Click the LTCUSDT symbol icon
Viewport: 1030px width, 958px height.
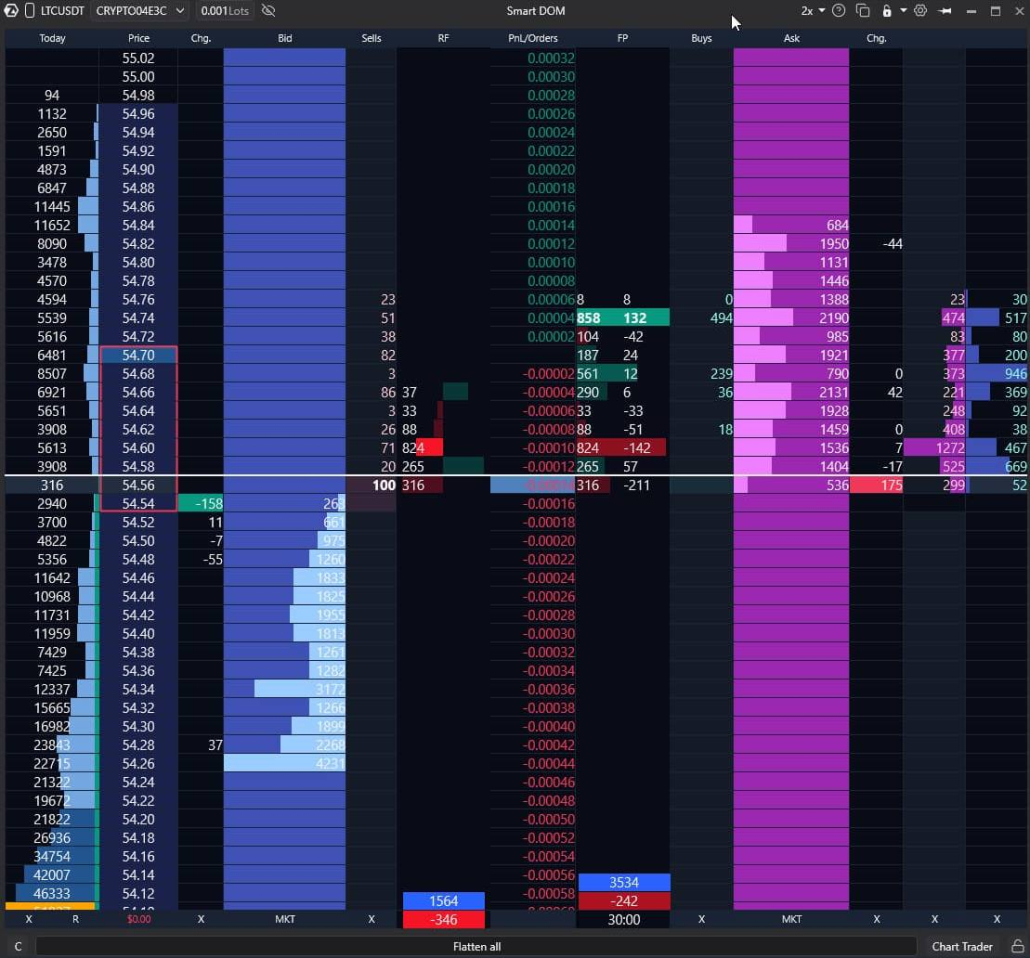pos(30,11)
